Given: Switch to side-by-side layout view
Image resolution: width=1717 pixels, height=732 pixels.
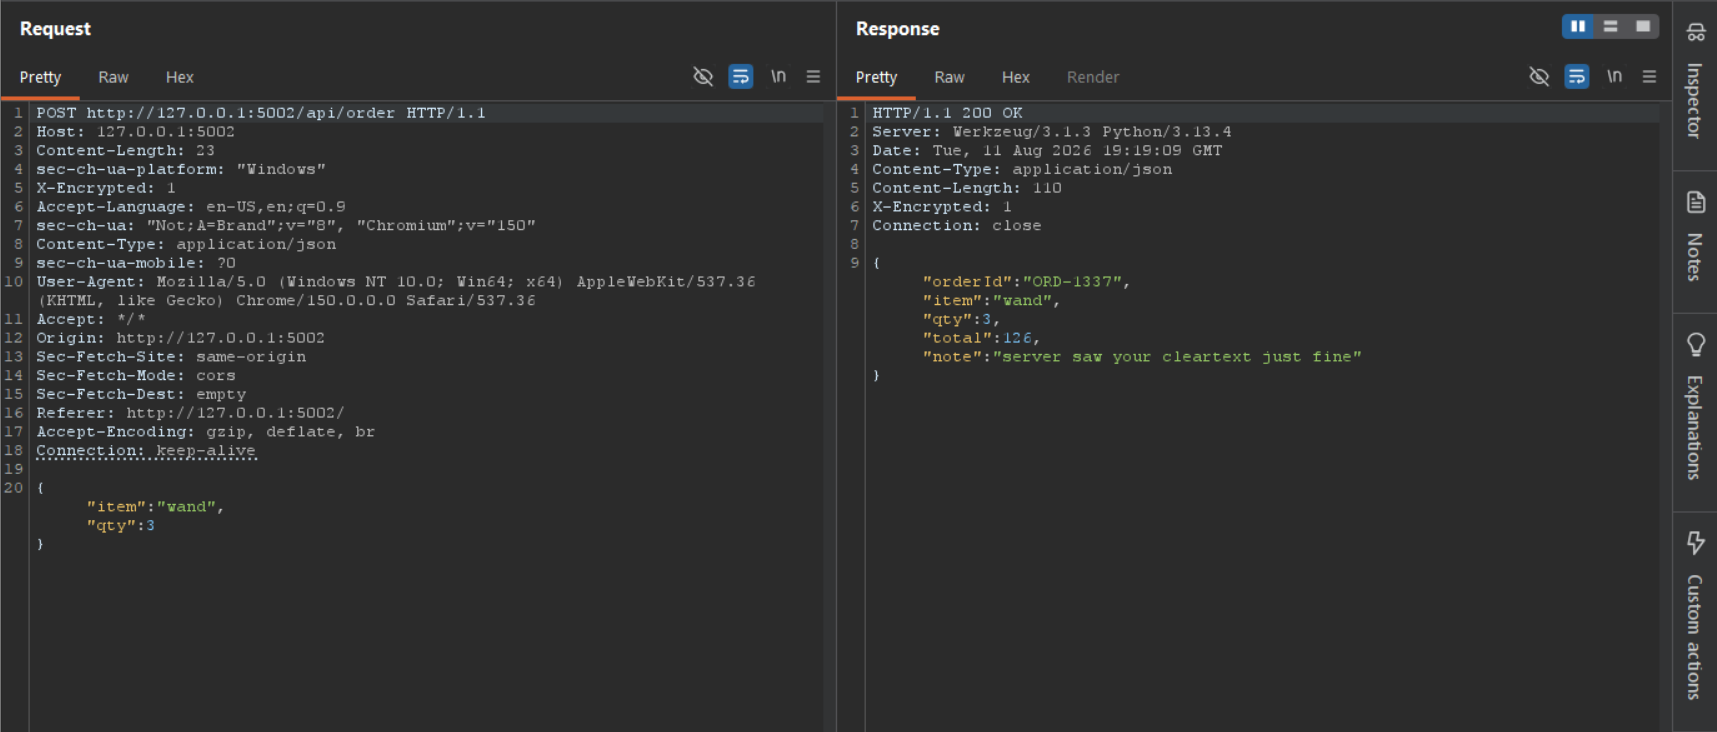Looking at the screenshot, I should [x=1578, y=27].
